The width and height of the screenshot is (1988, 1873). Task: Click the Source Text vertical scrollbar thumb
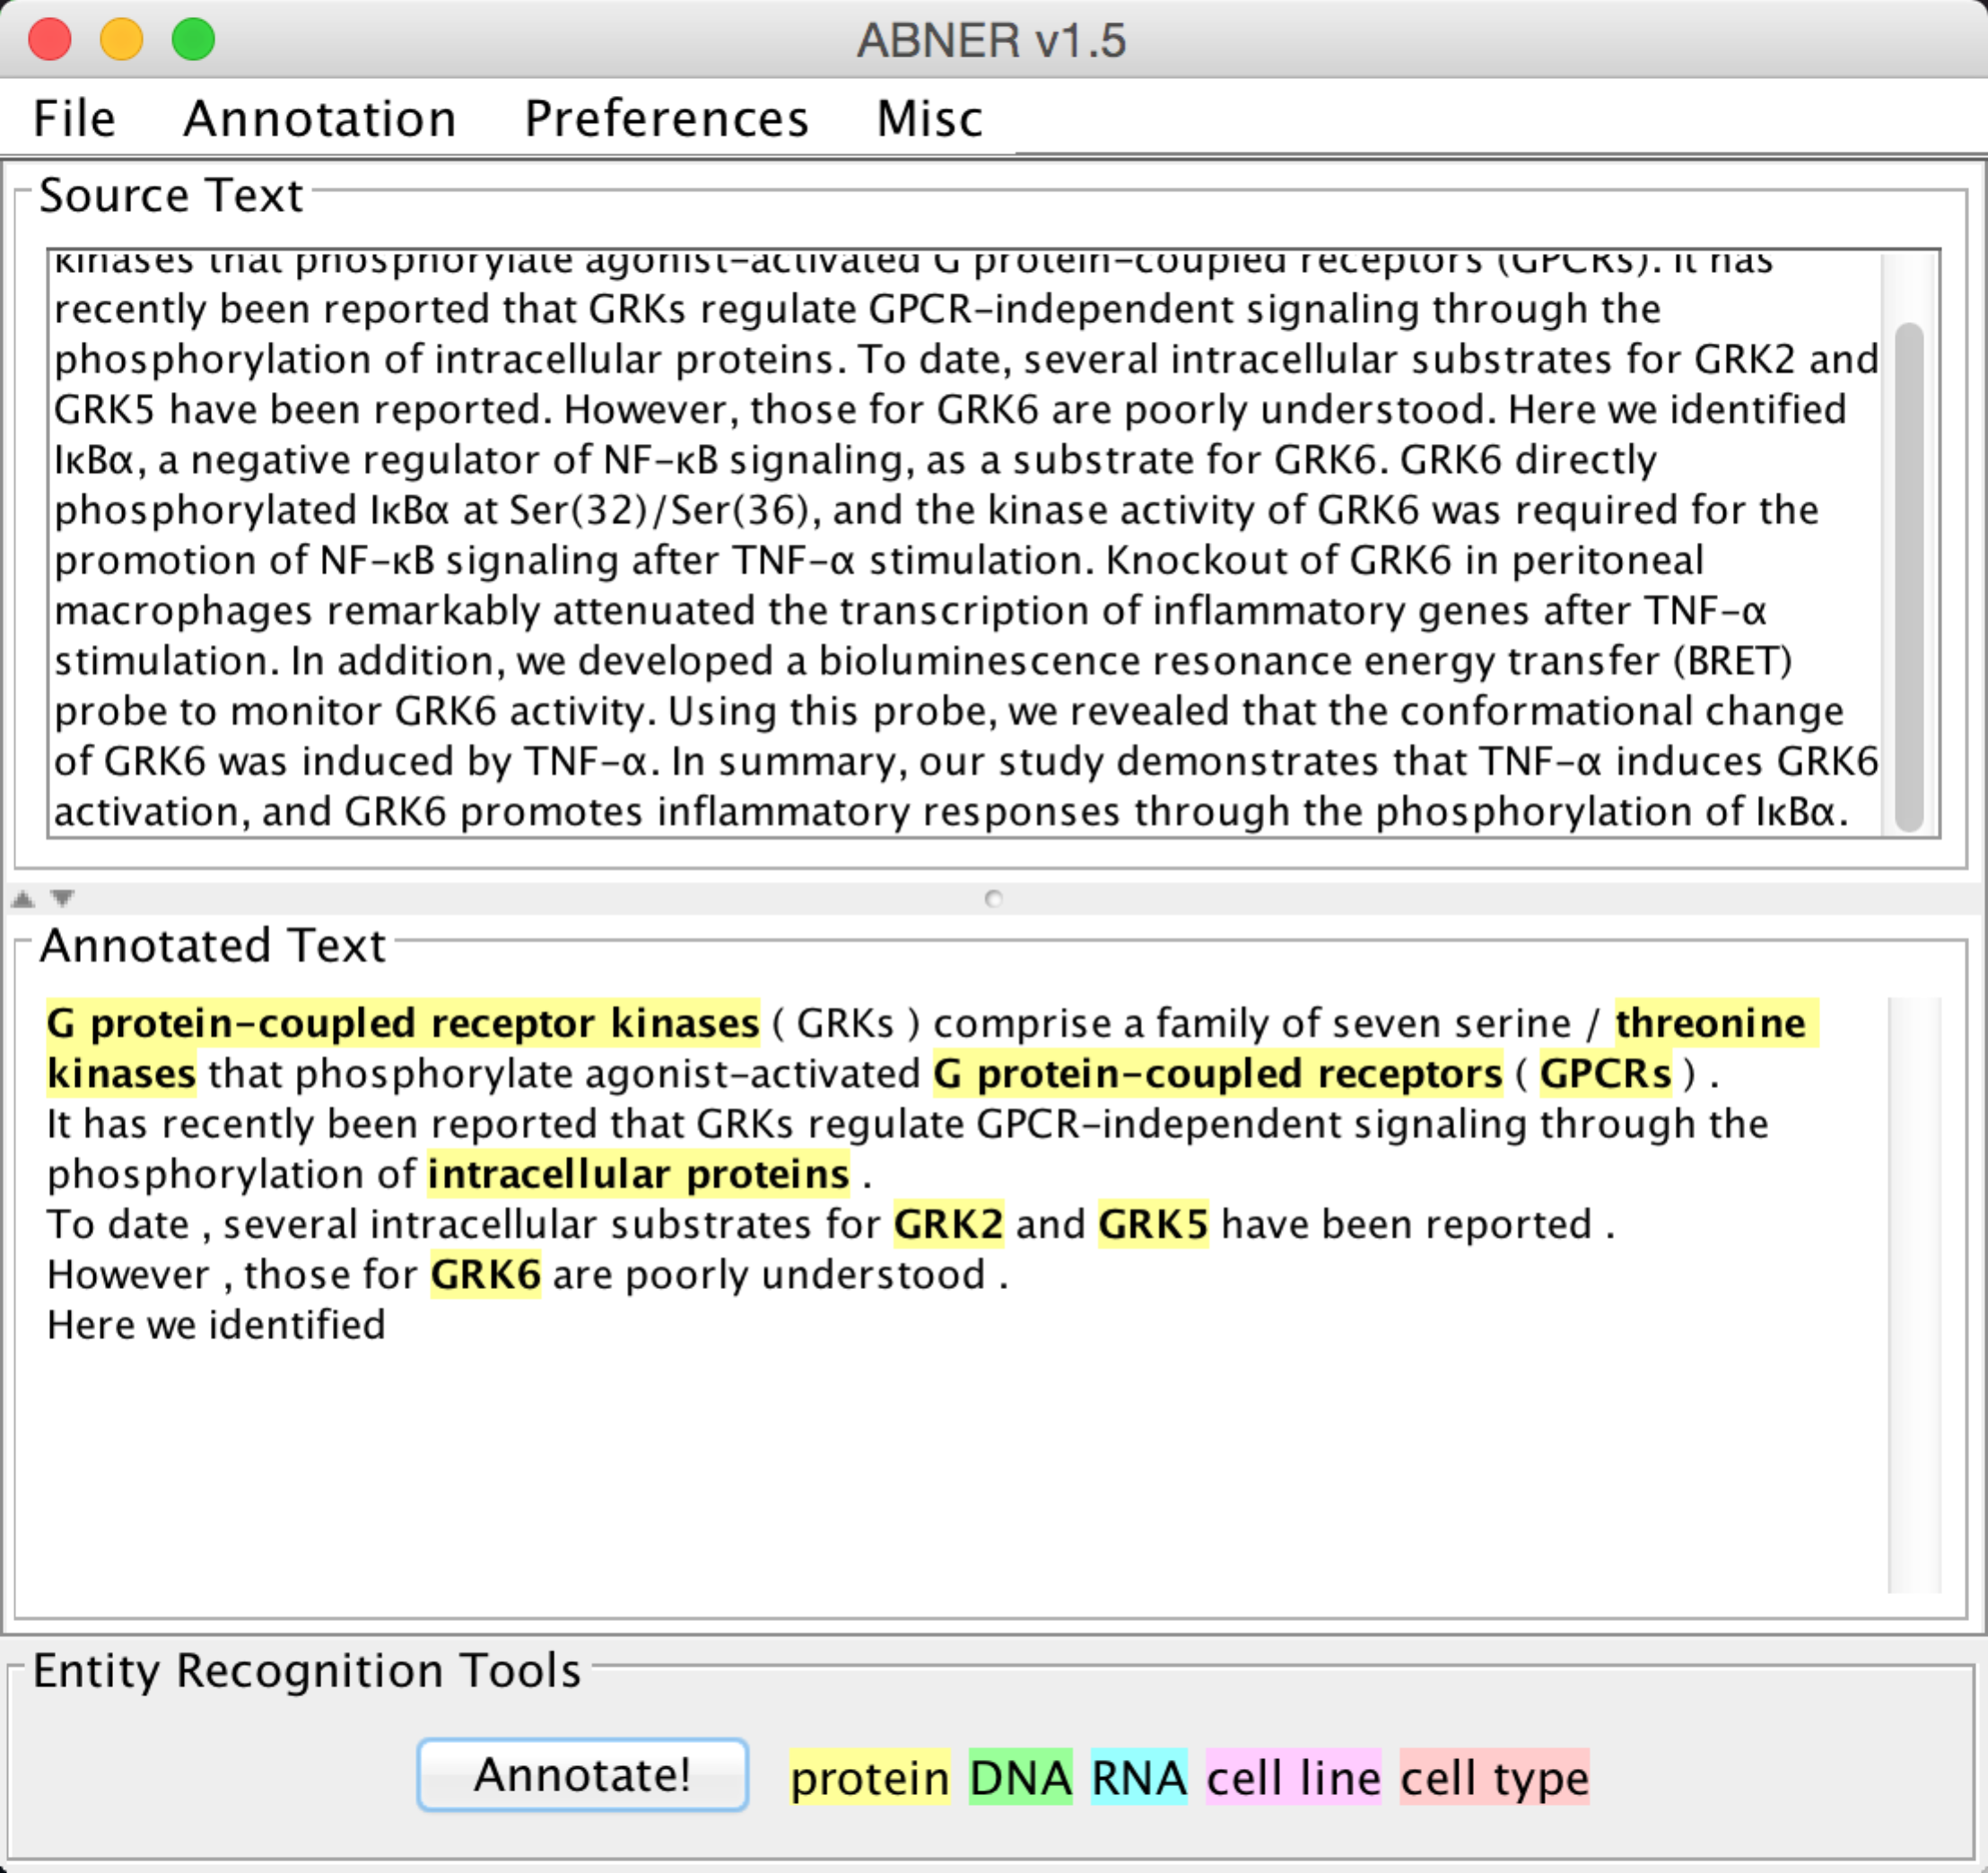point(1908,575)
